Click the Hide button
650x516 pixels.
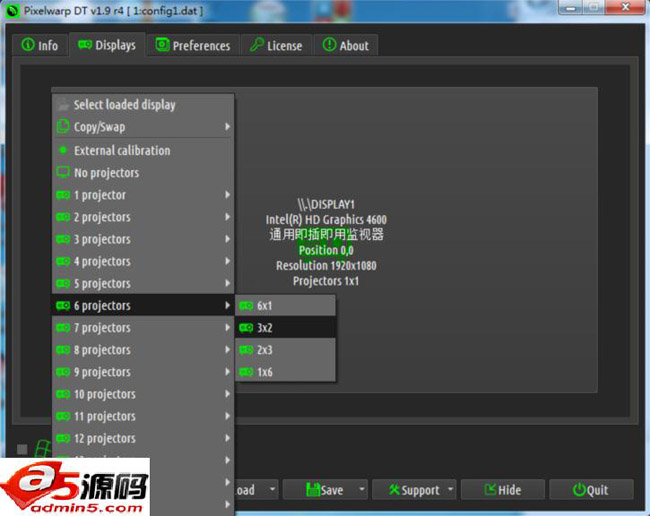pos(503,490)
